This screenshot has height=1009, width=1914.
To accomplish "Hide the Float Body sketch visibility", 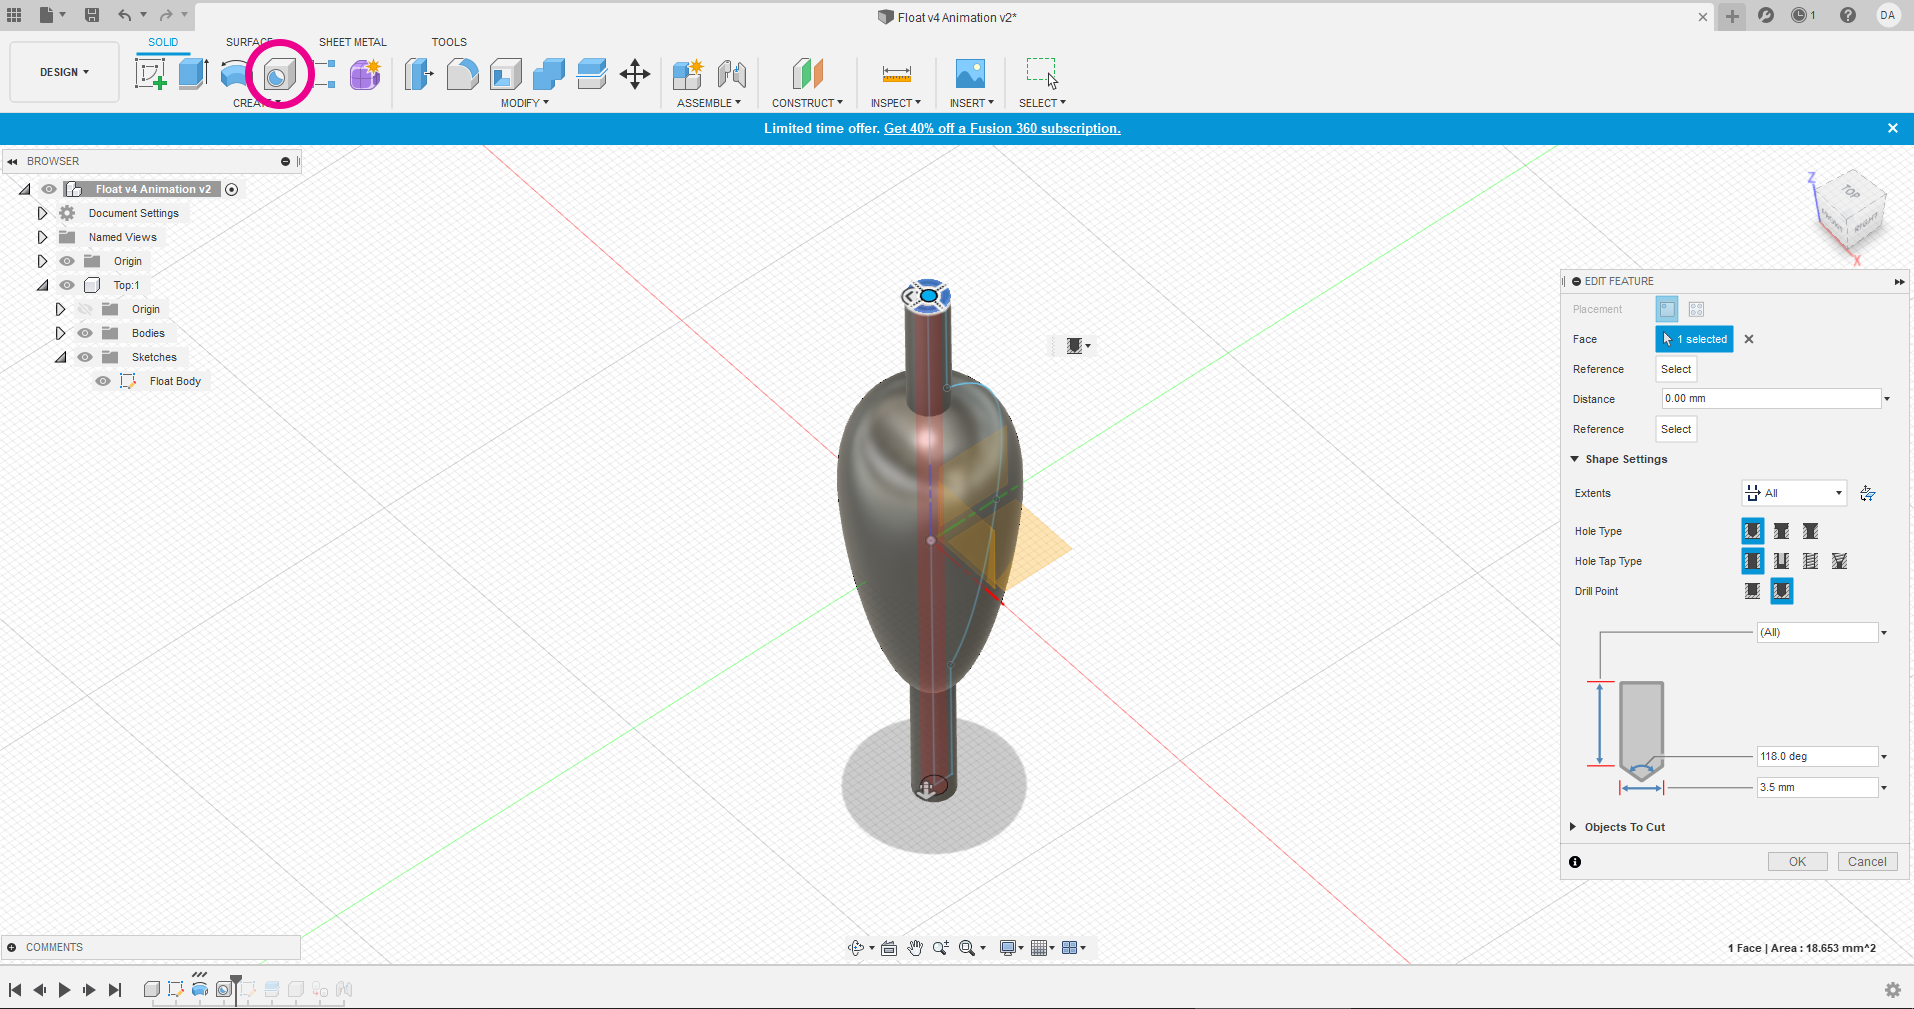I will point(103,381).
